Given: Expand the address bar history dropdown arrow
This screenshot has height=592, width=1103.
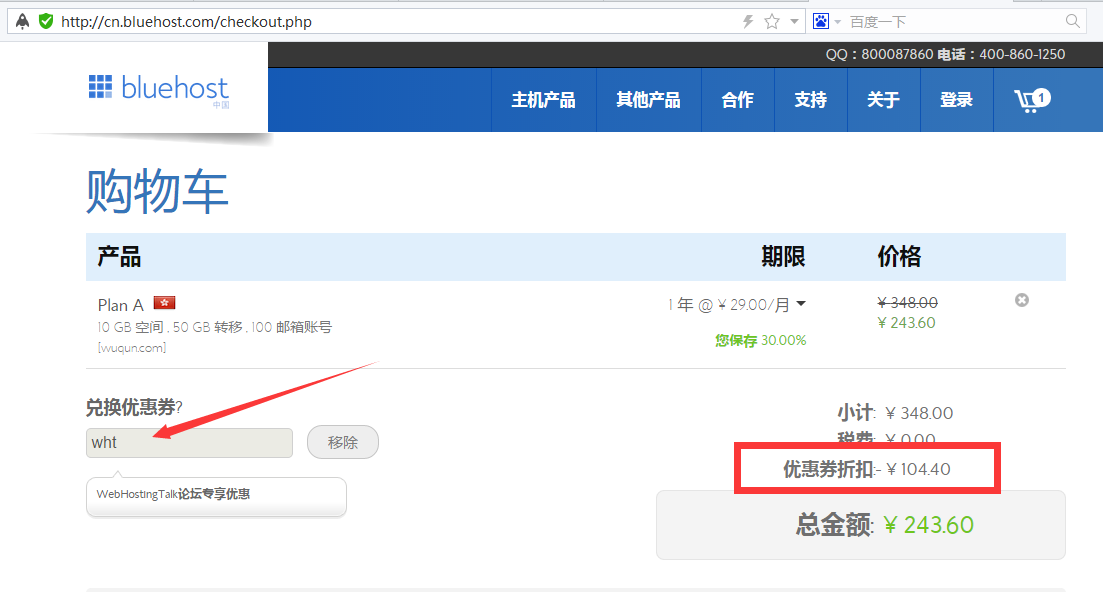Looking at the screenshot, I should point(794,22).
